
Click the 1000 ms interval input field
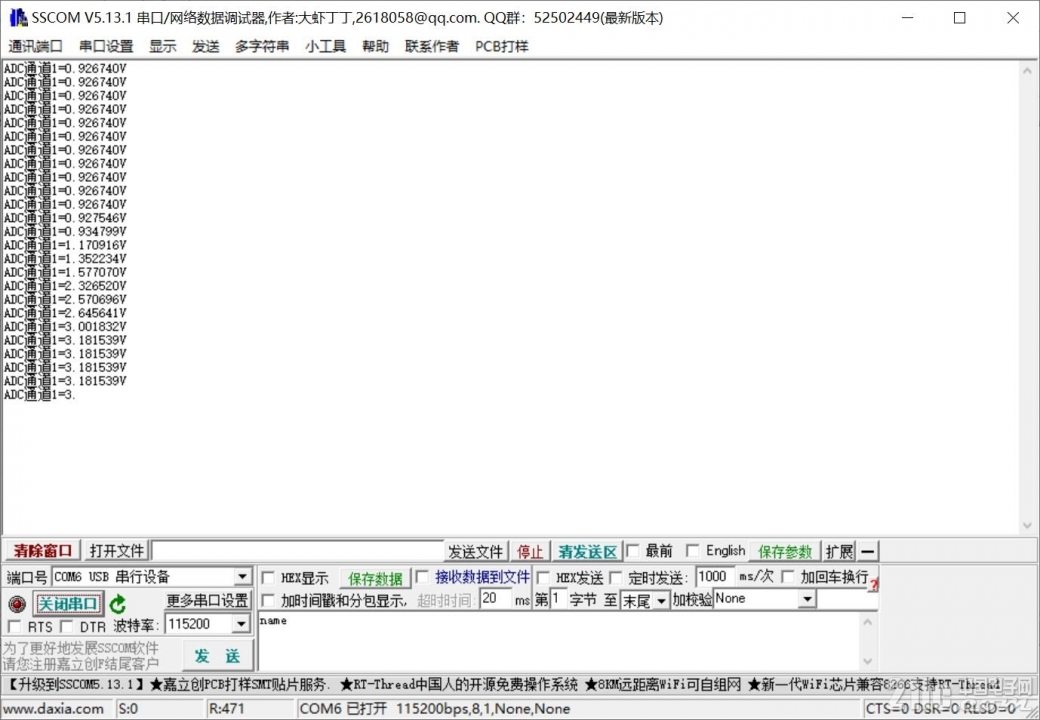tap(715, 576)
